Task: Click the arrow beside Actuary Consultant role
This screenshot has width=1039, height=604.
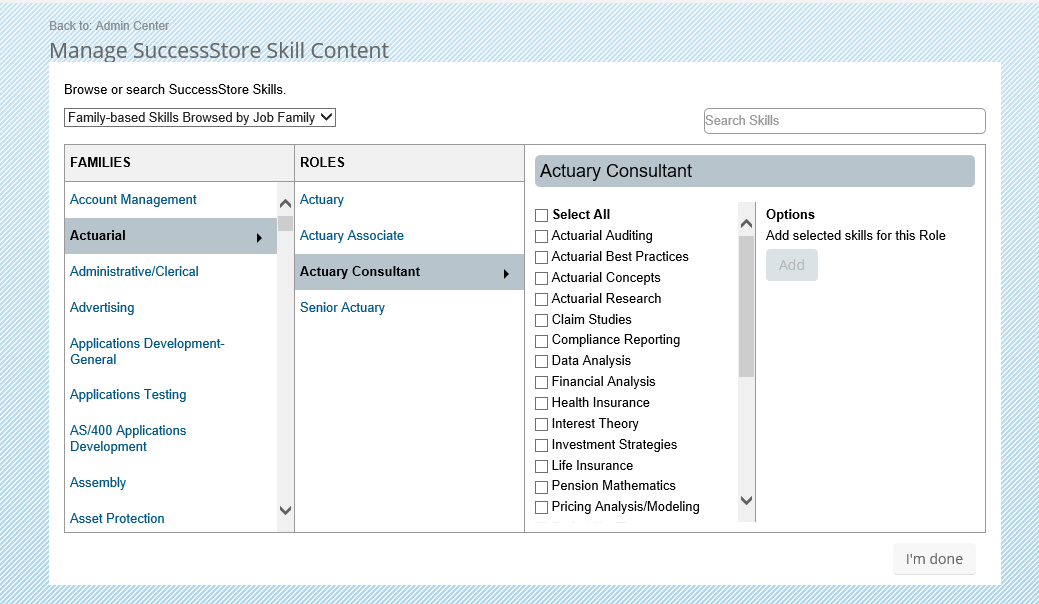Action: [506, 274]
